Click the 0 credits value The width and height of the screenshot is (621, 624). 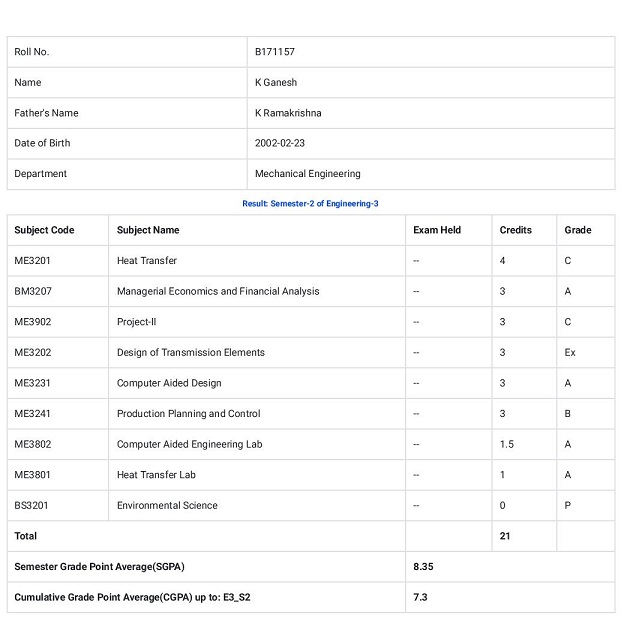502,506
